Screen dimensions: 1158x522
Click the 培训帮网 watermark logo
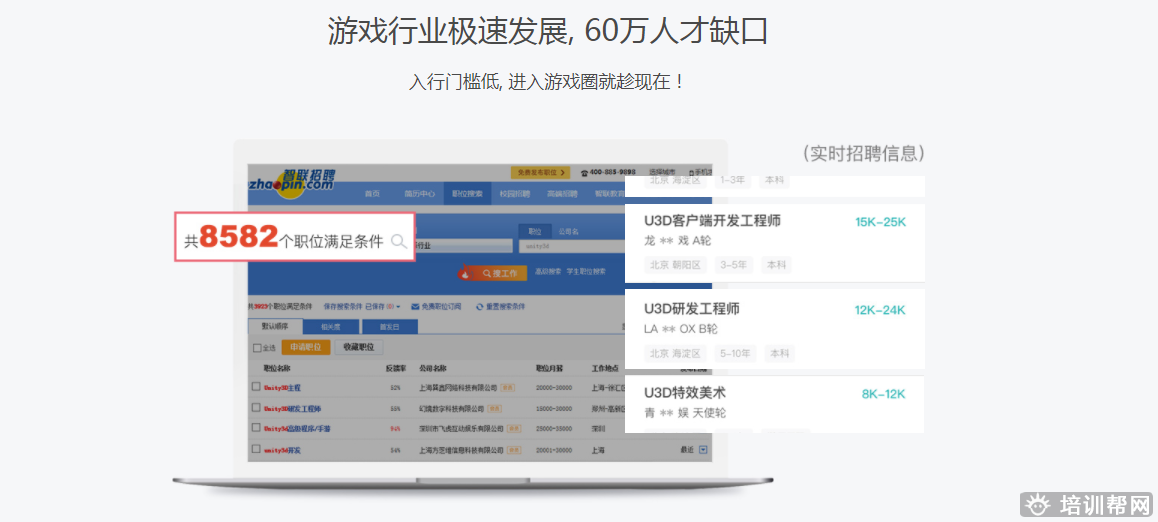click(1087, 505)
